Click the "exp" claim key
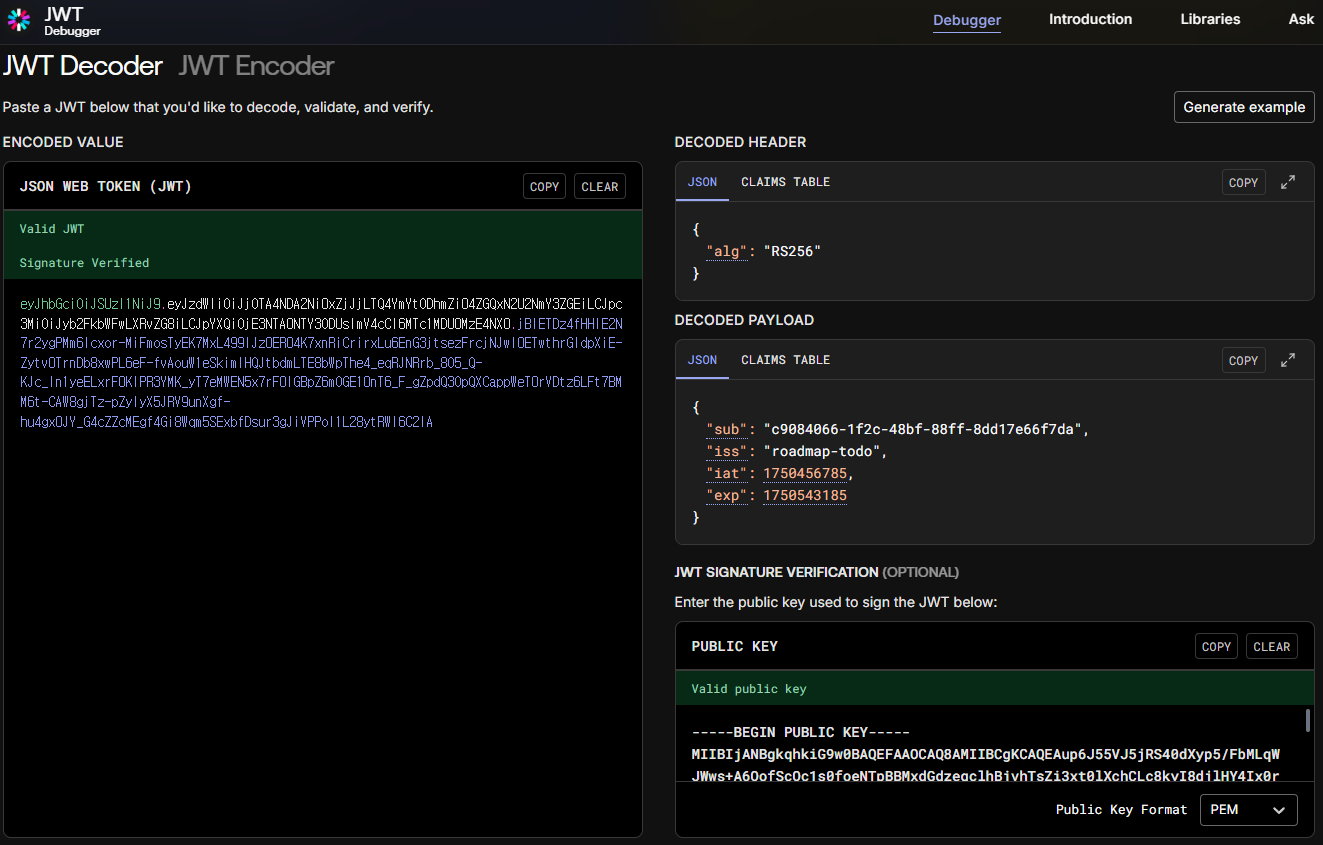This screenshot has width=1323, height=845. coord(727,496)
